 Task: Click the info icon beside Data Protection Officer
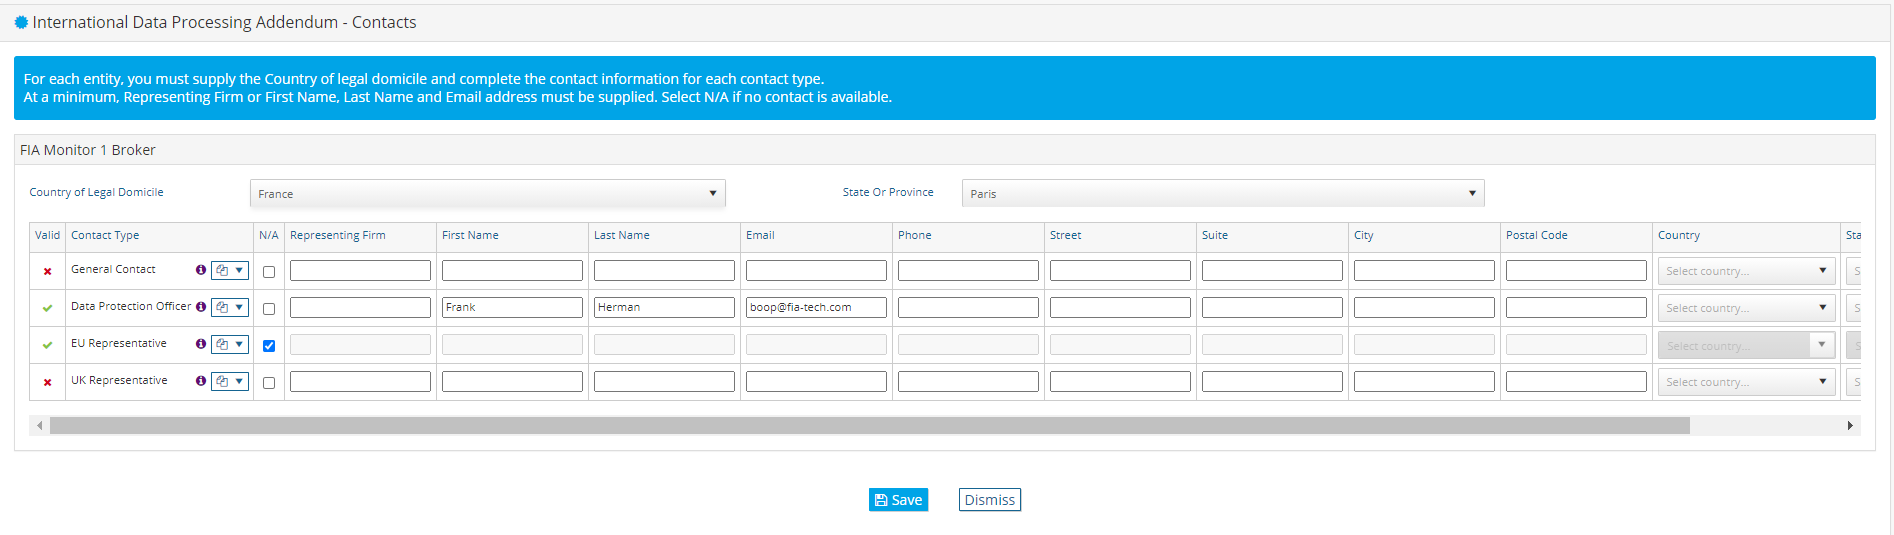point(201,307)
